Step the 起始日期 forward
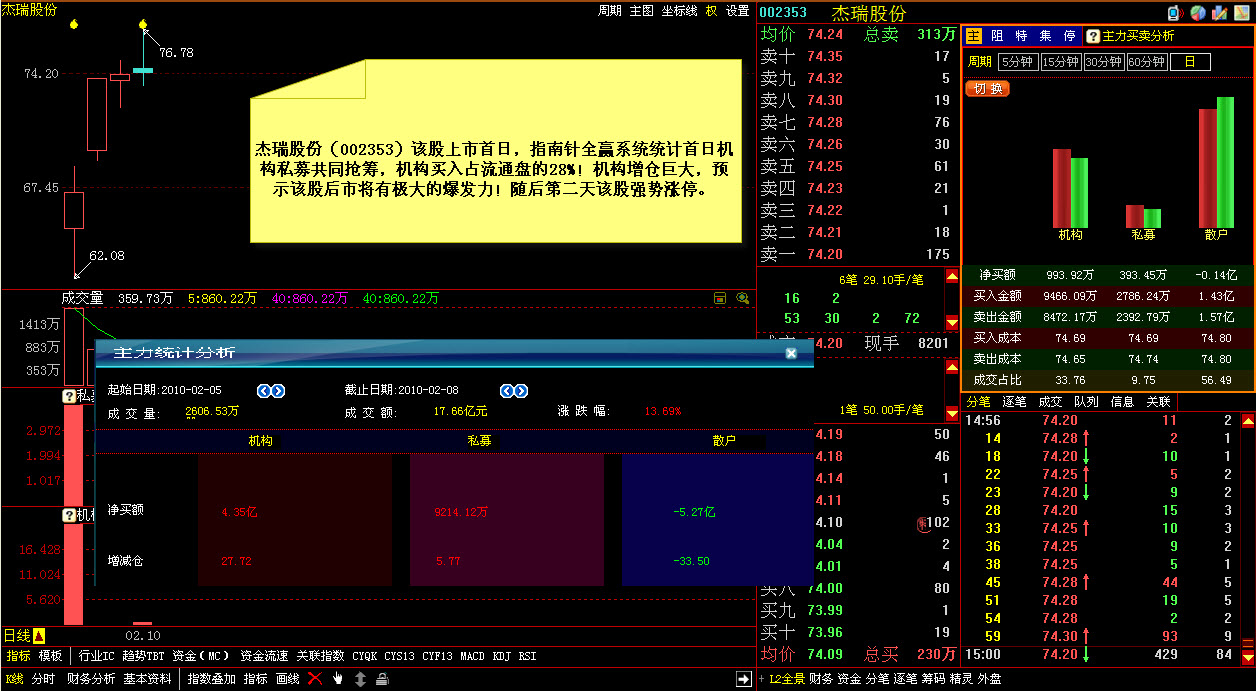Viewport: 1256px width, 691px height. coord(278,391)
